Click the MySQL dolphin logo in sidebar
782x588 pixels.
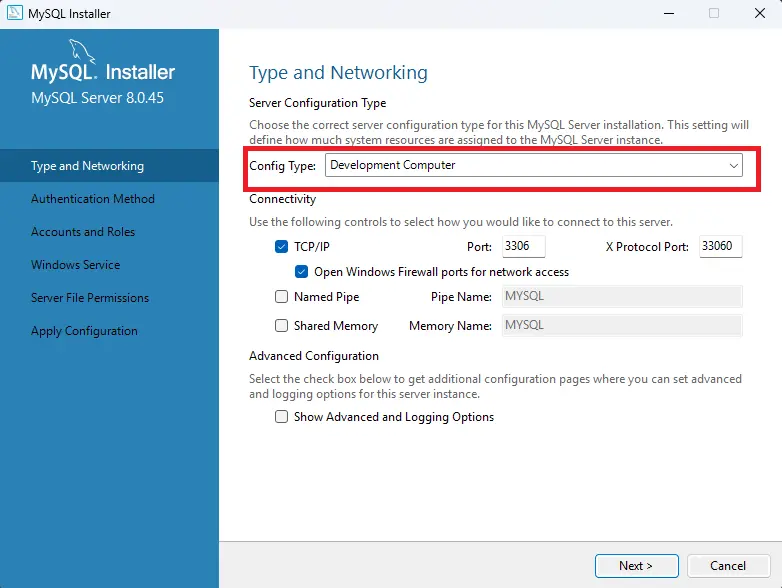click(x=83, y=50)
